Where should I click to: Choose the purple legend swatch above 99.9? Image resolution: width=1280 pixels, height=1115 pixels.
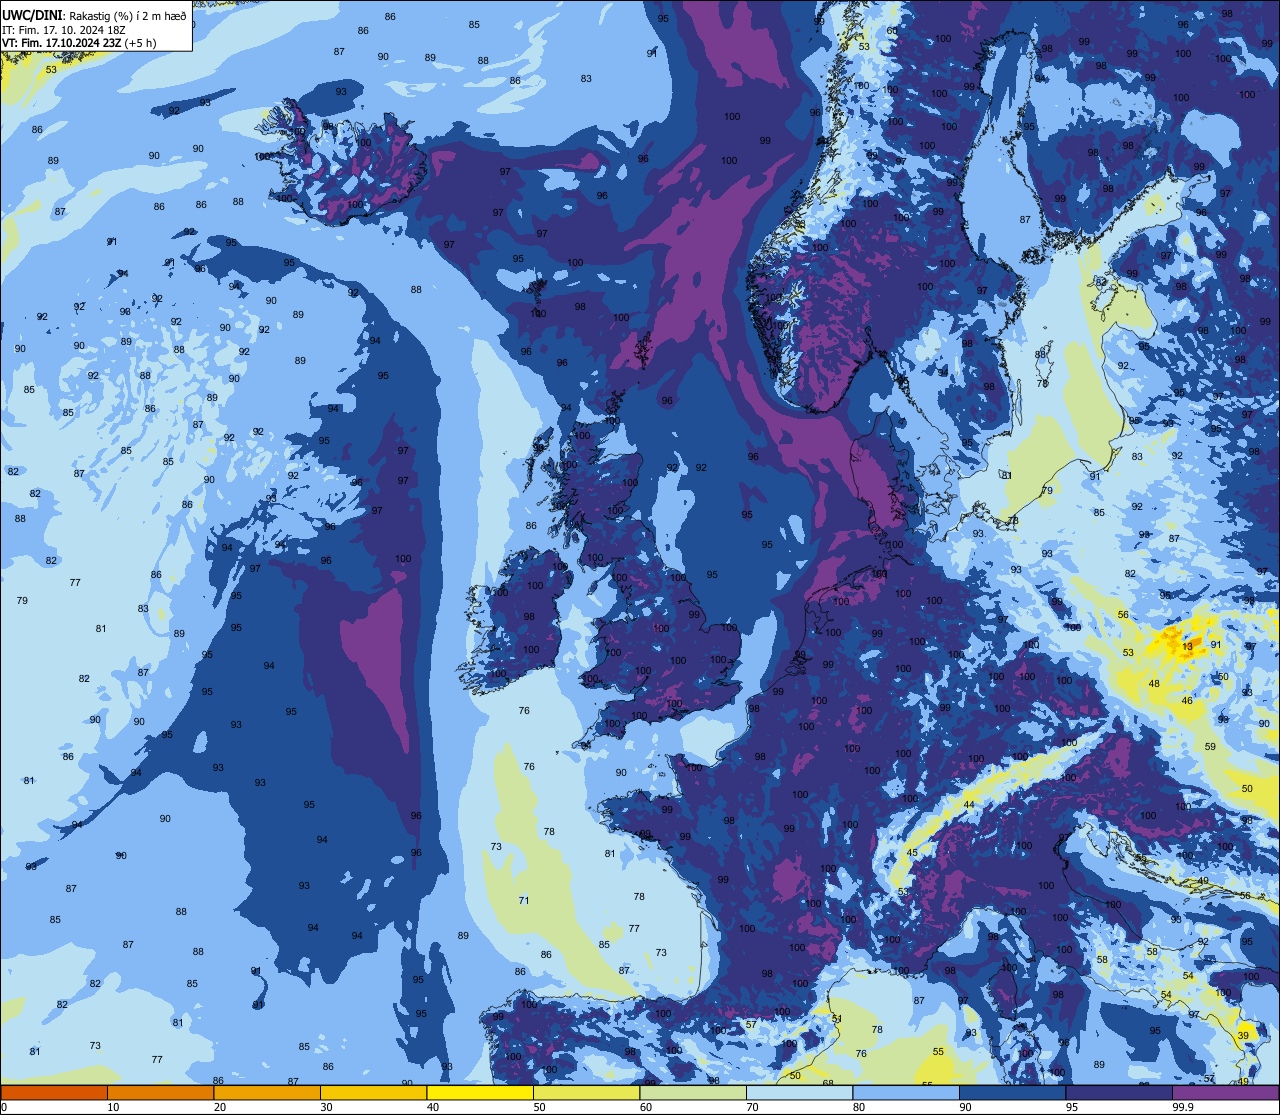(1225, 1092)
